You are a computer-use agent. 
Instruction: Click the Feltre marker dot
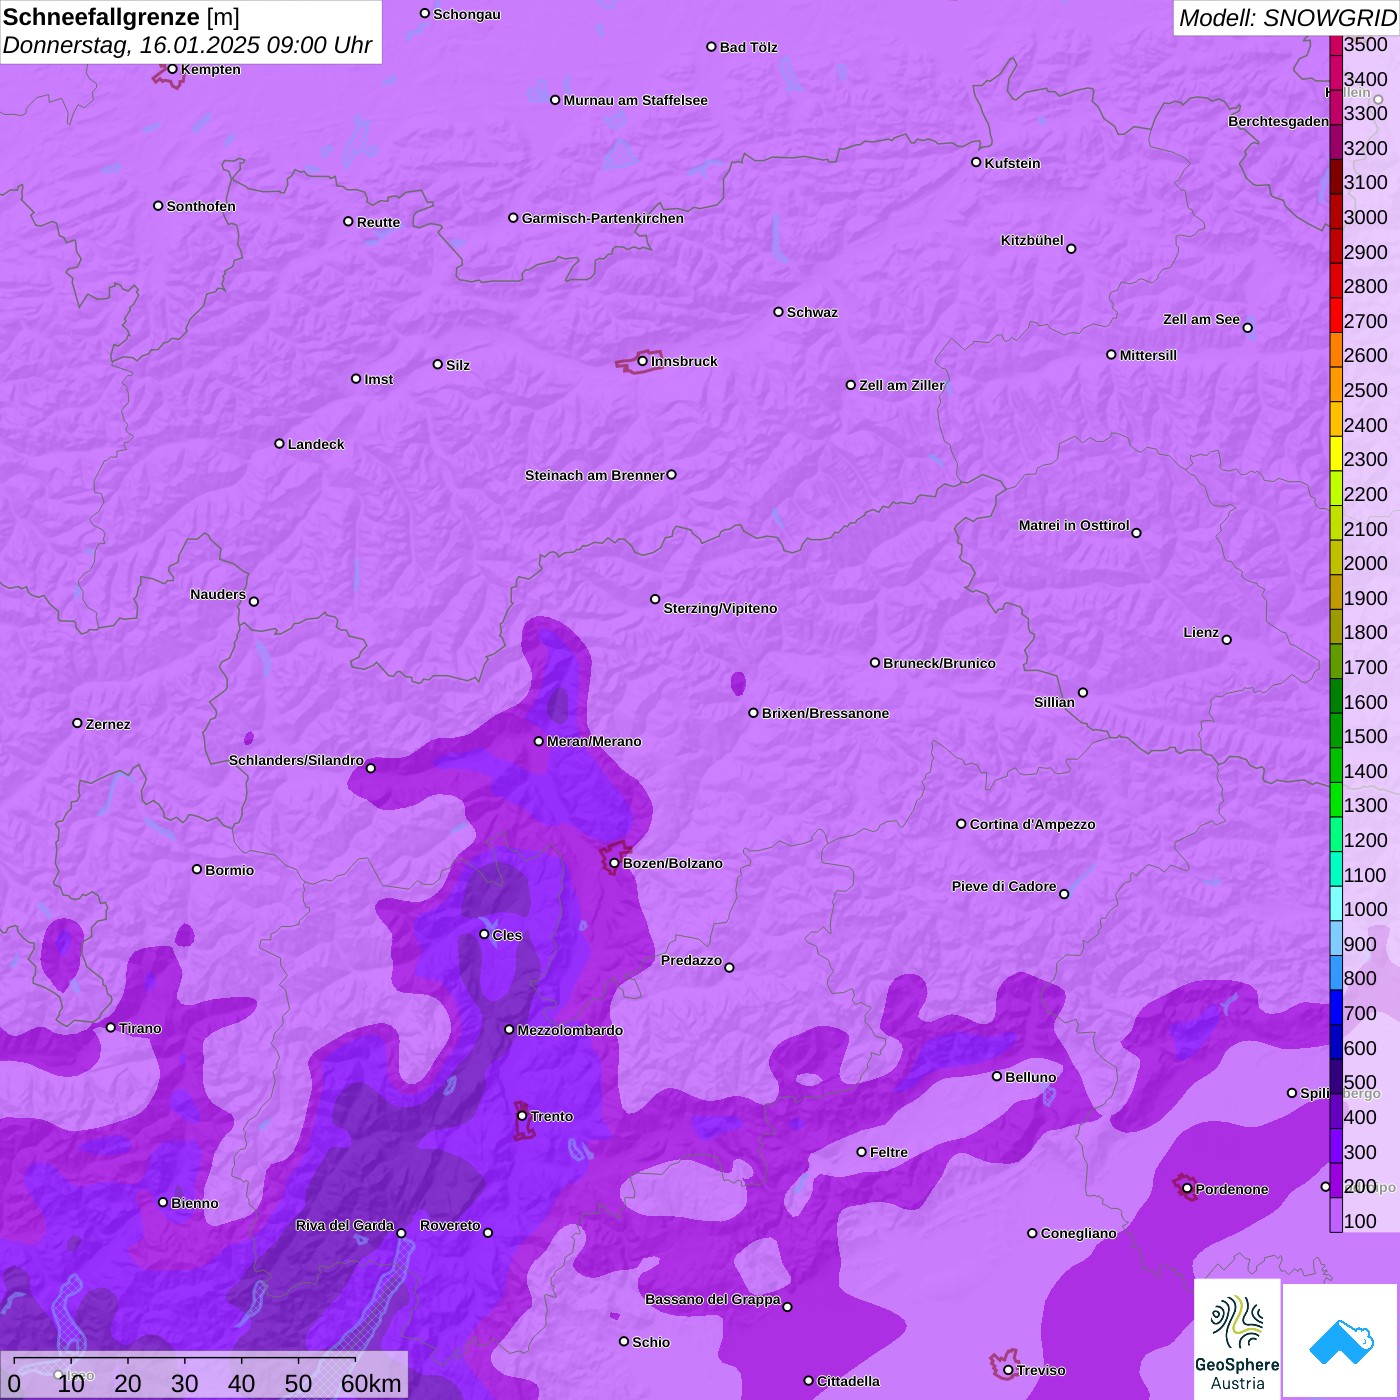[x=861, y=1152]
